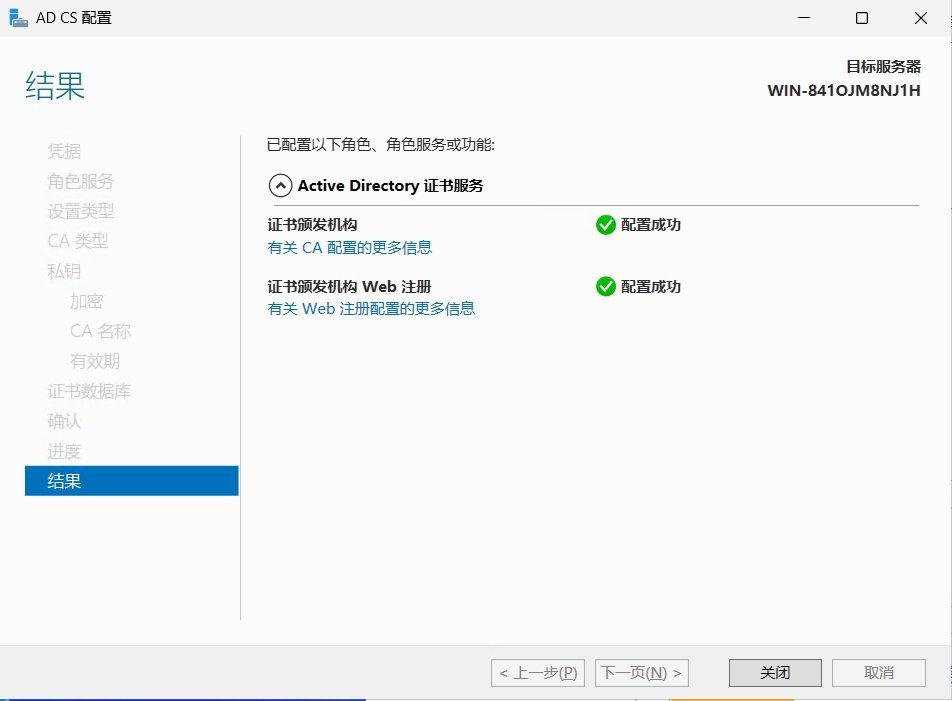Image resolution: width=952 pixels, height=701 pixels.
Task: Collapse the Active Directory 证书服务 section
Action: 280,186
